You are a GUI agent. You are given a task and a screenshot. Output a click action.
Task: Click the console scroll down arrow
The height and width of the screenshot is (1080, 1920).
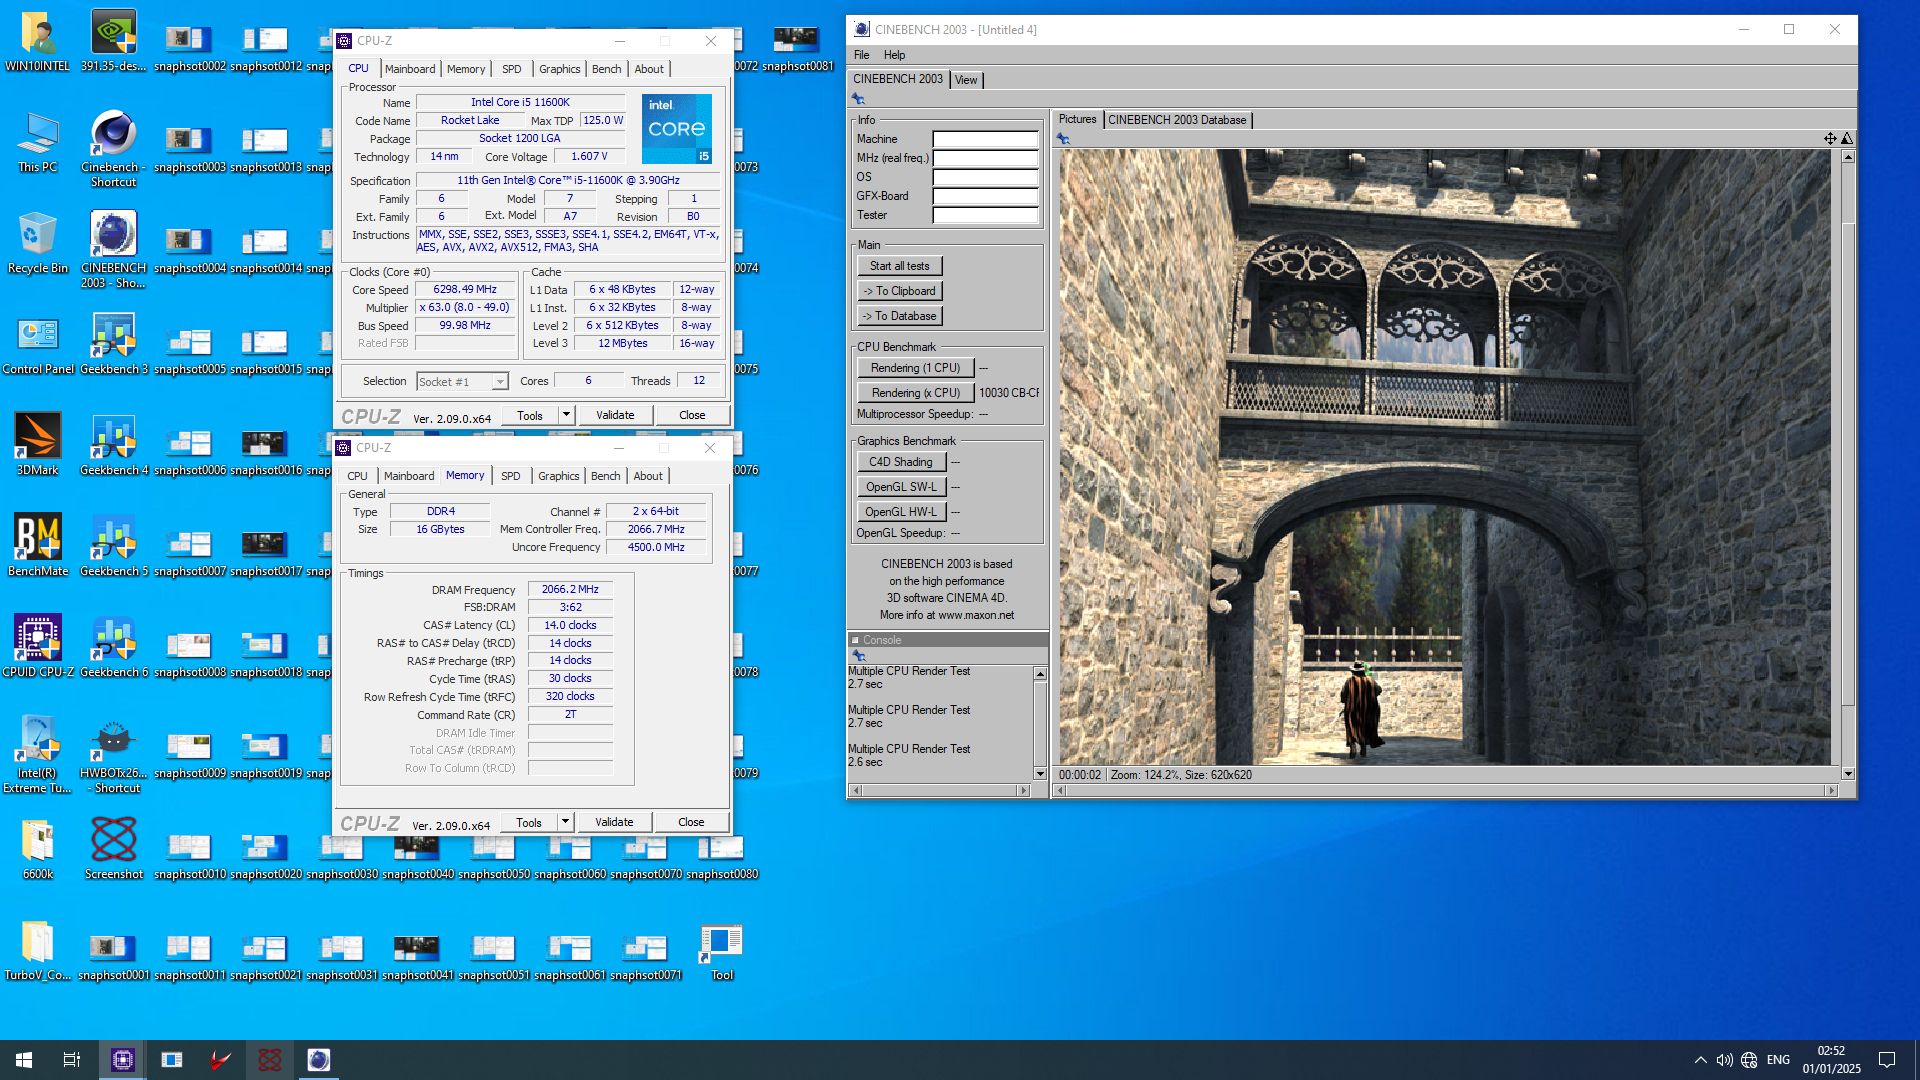1040,774
